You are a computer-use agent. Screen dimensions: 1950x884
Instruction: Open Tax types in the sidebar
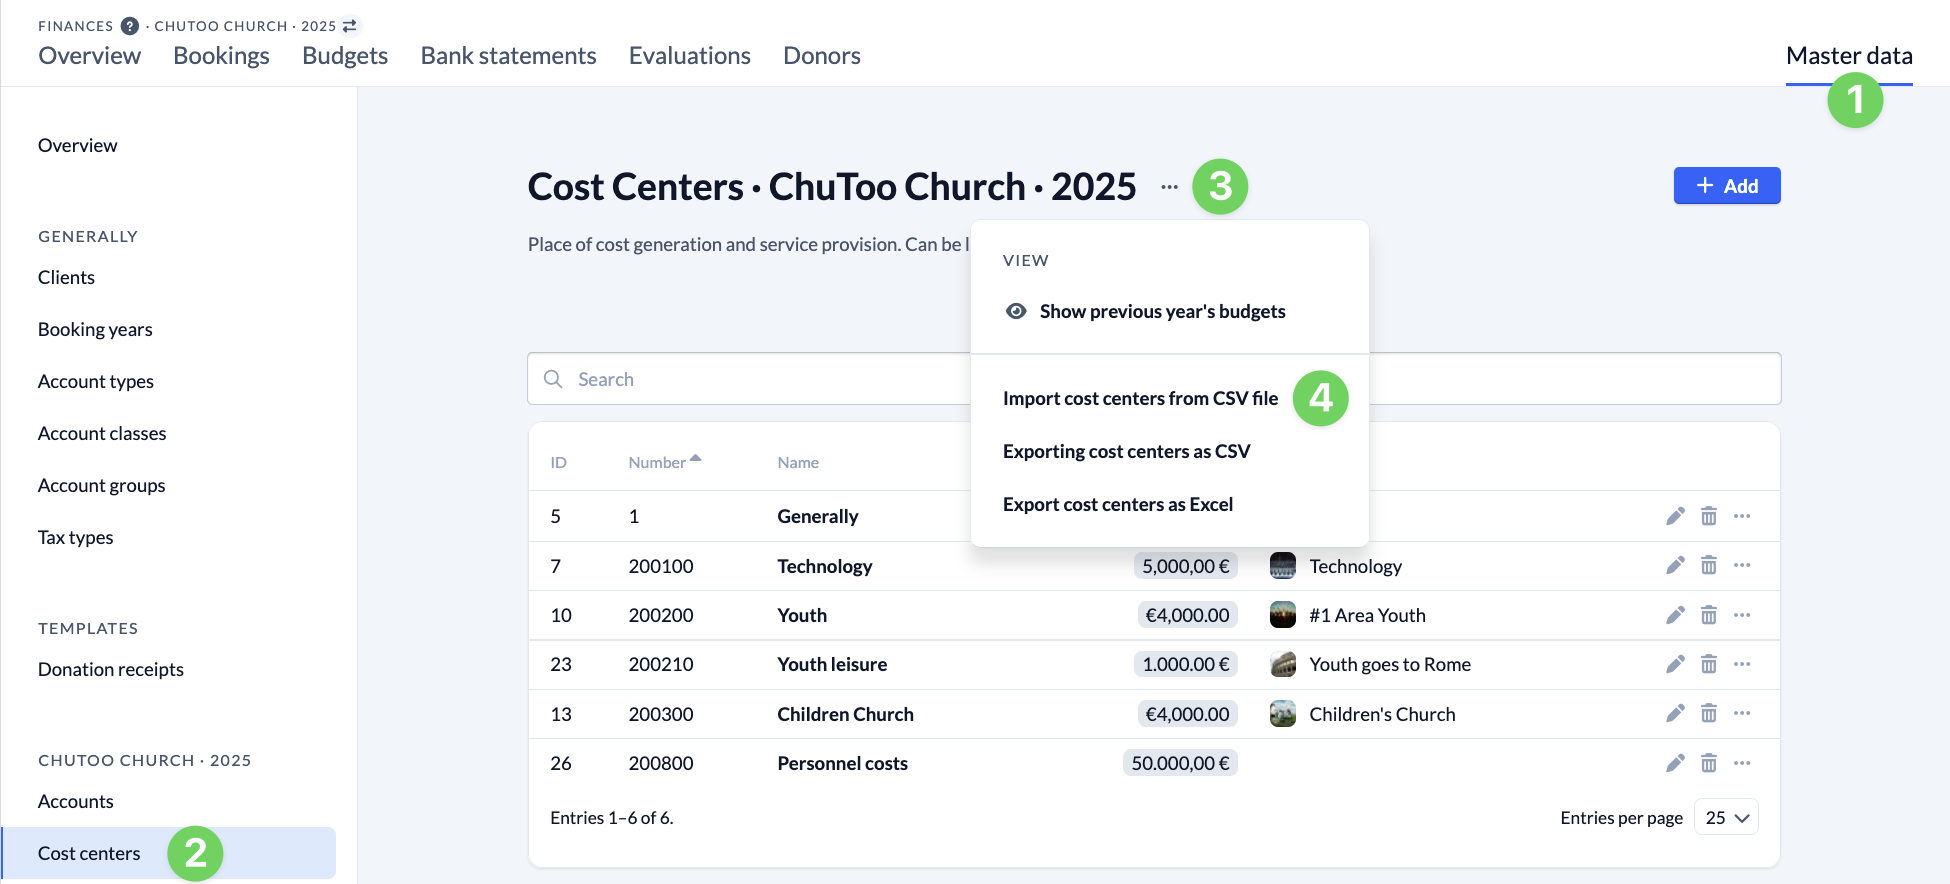pos(76,537)
